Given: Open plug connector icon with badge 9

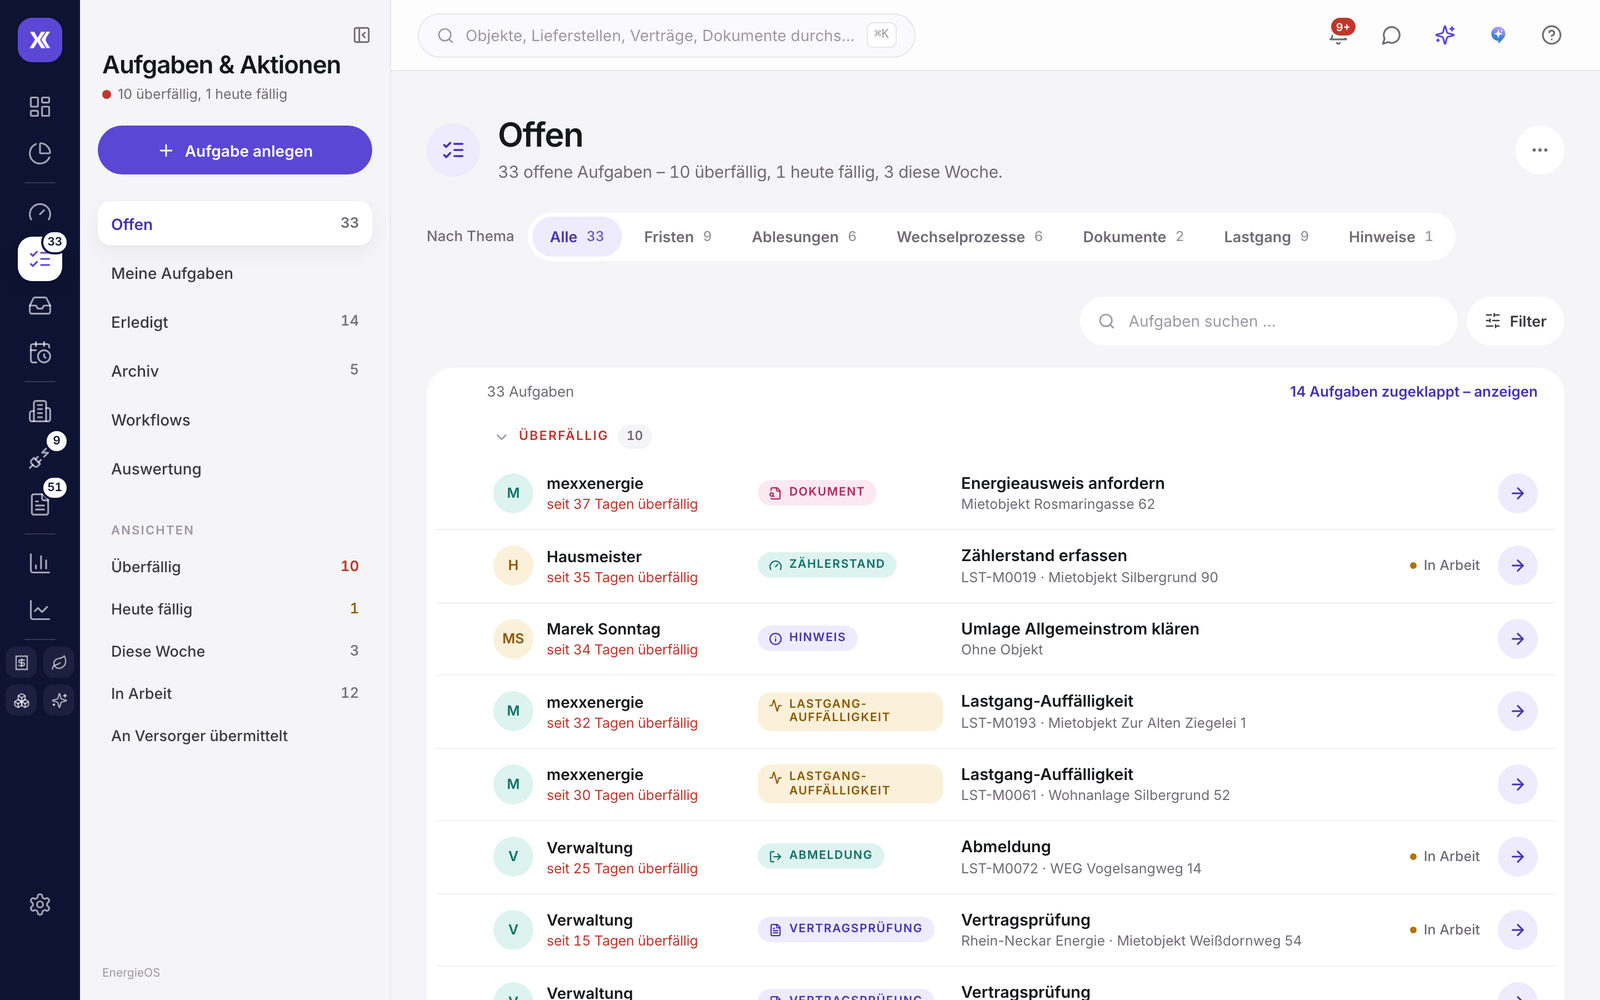Looking at the screenshot, I should pyautogui.click(x=40, y=457).
